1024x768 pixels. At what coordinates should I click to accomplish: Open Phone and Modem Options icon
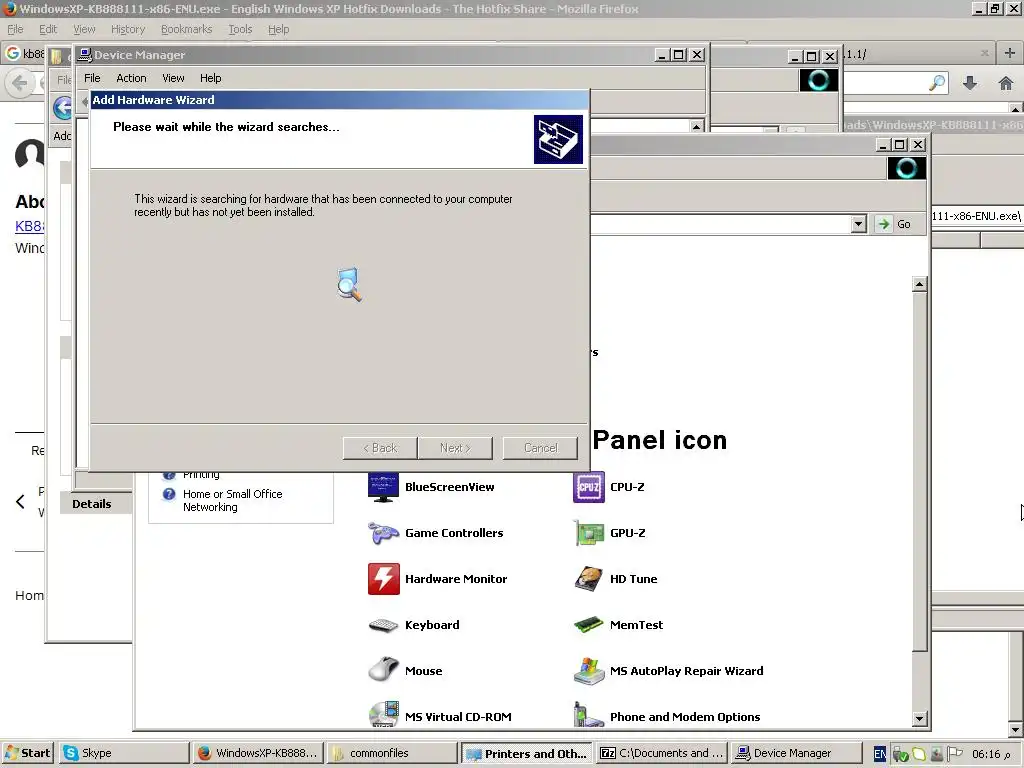click(588, 714)
